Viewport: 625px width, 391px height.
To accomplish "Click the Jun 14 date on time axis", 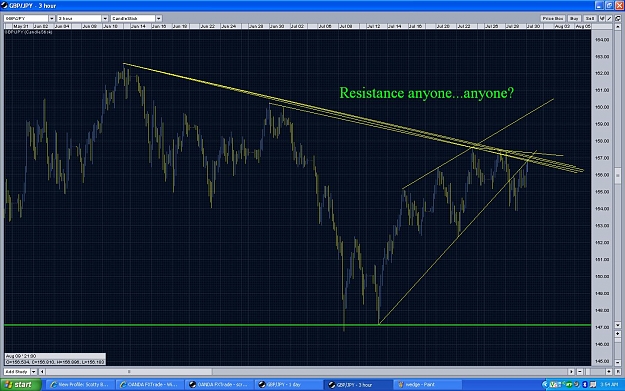I will (138, 26).
